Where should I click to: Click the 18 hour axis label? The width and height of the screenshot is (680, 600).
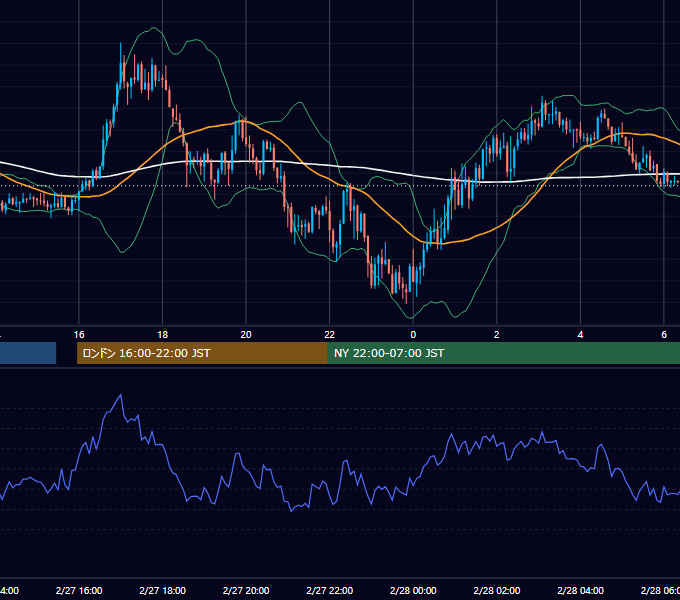162,334
